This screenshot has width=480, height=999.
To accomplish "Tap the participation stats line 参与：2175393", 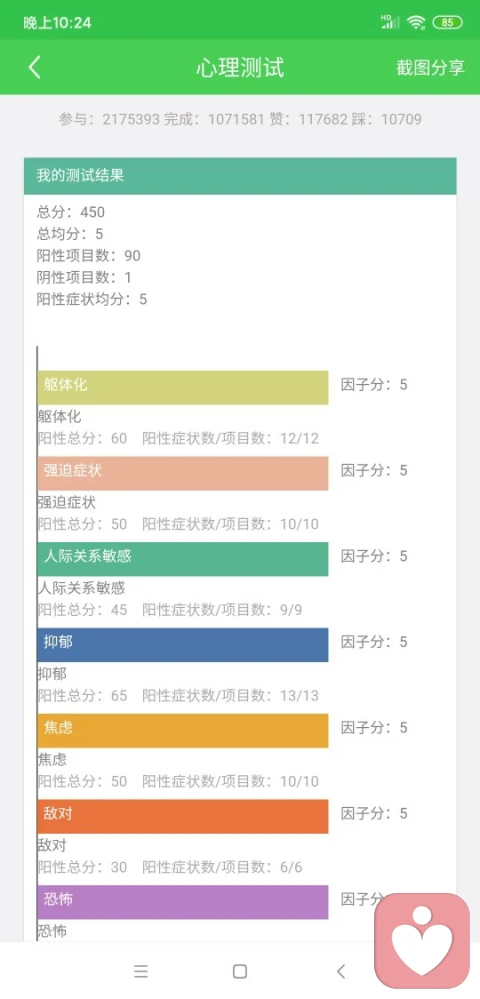I will click(x=109, y=119).
